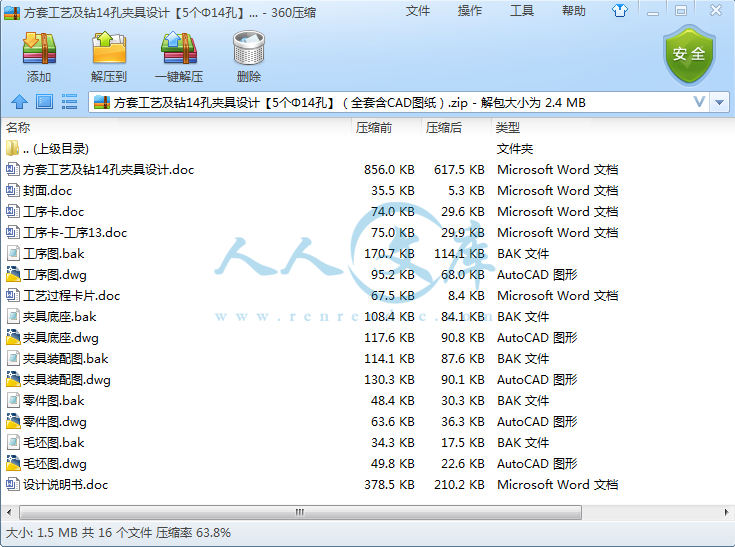Click AutoCAD icon of 零件图.dwg
This screenshot has height=547, width=735.
[13, 421]
